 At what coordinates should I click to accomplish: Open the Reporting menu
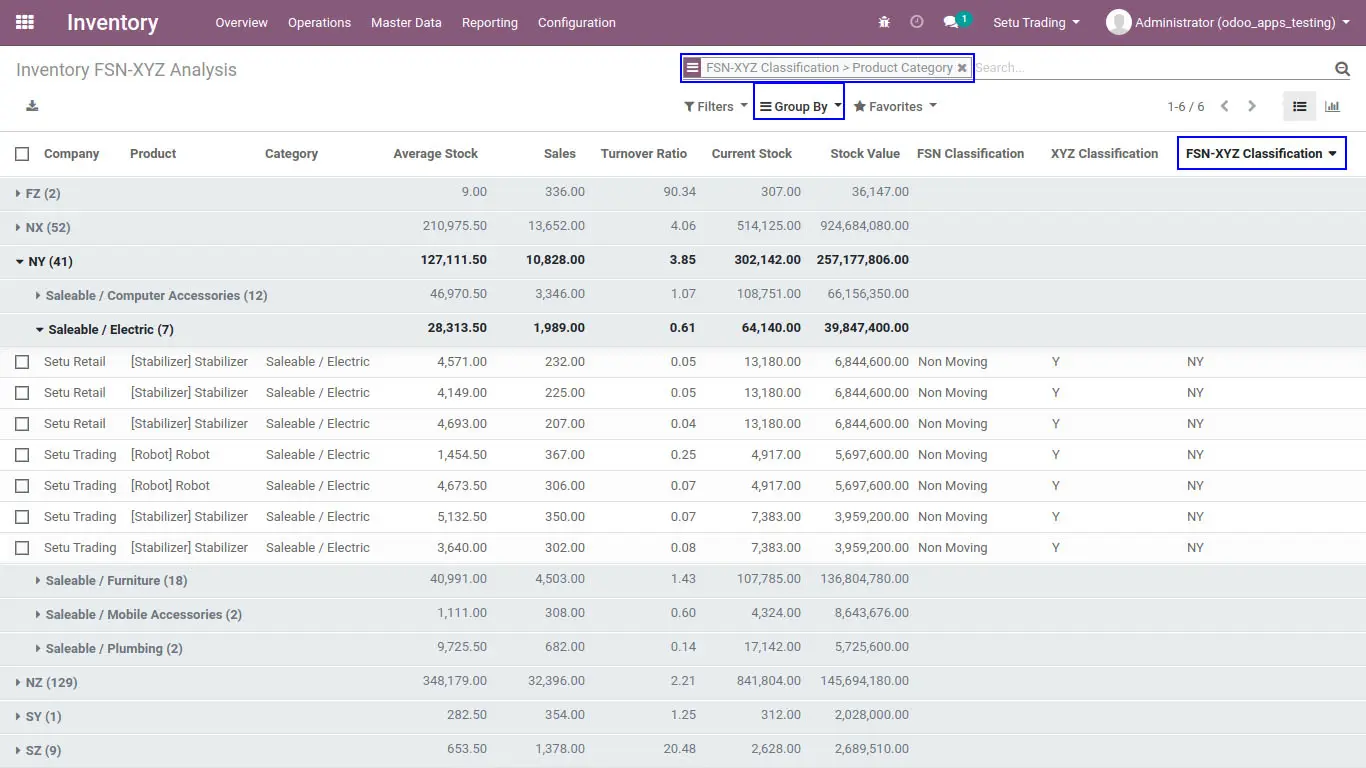pyautogui.click(x=490, y=22)
